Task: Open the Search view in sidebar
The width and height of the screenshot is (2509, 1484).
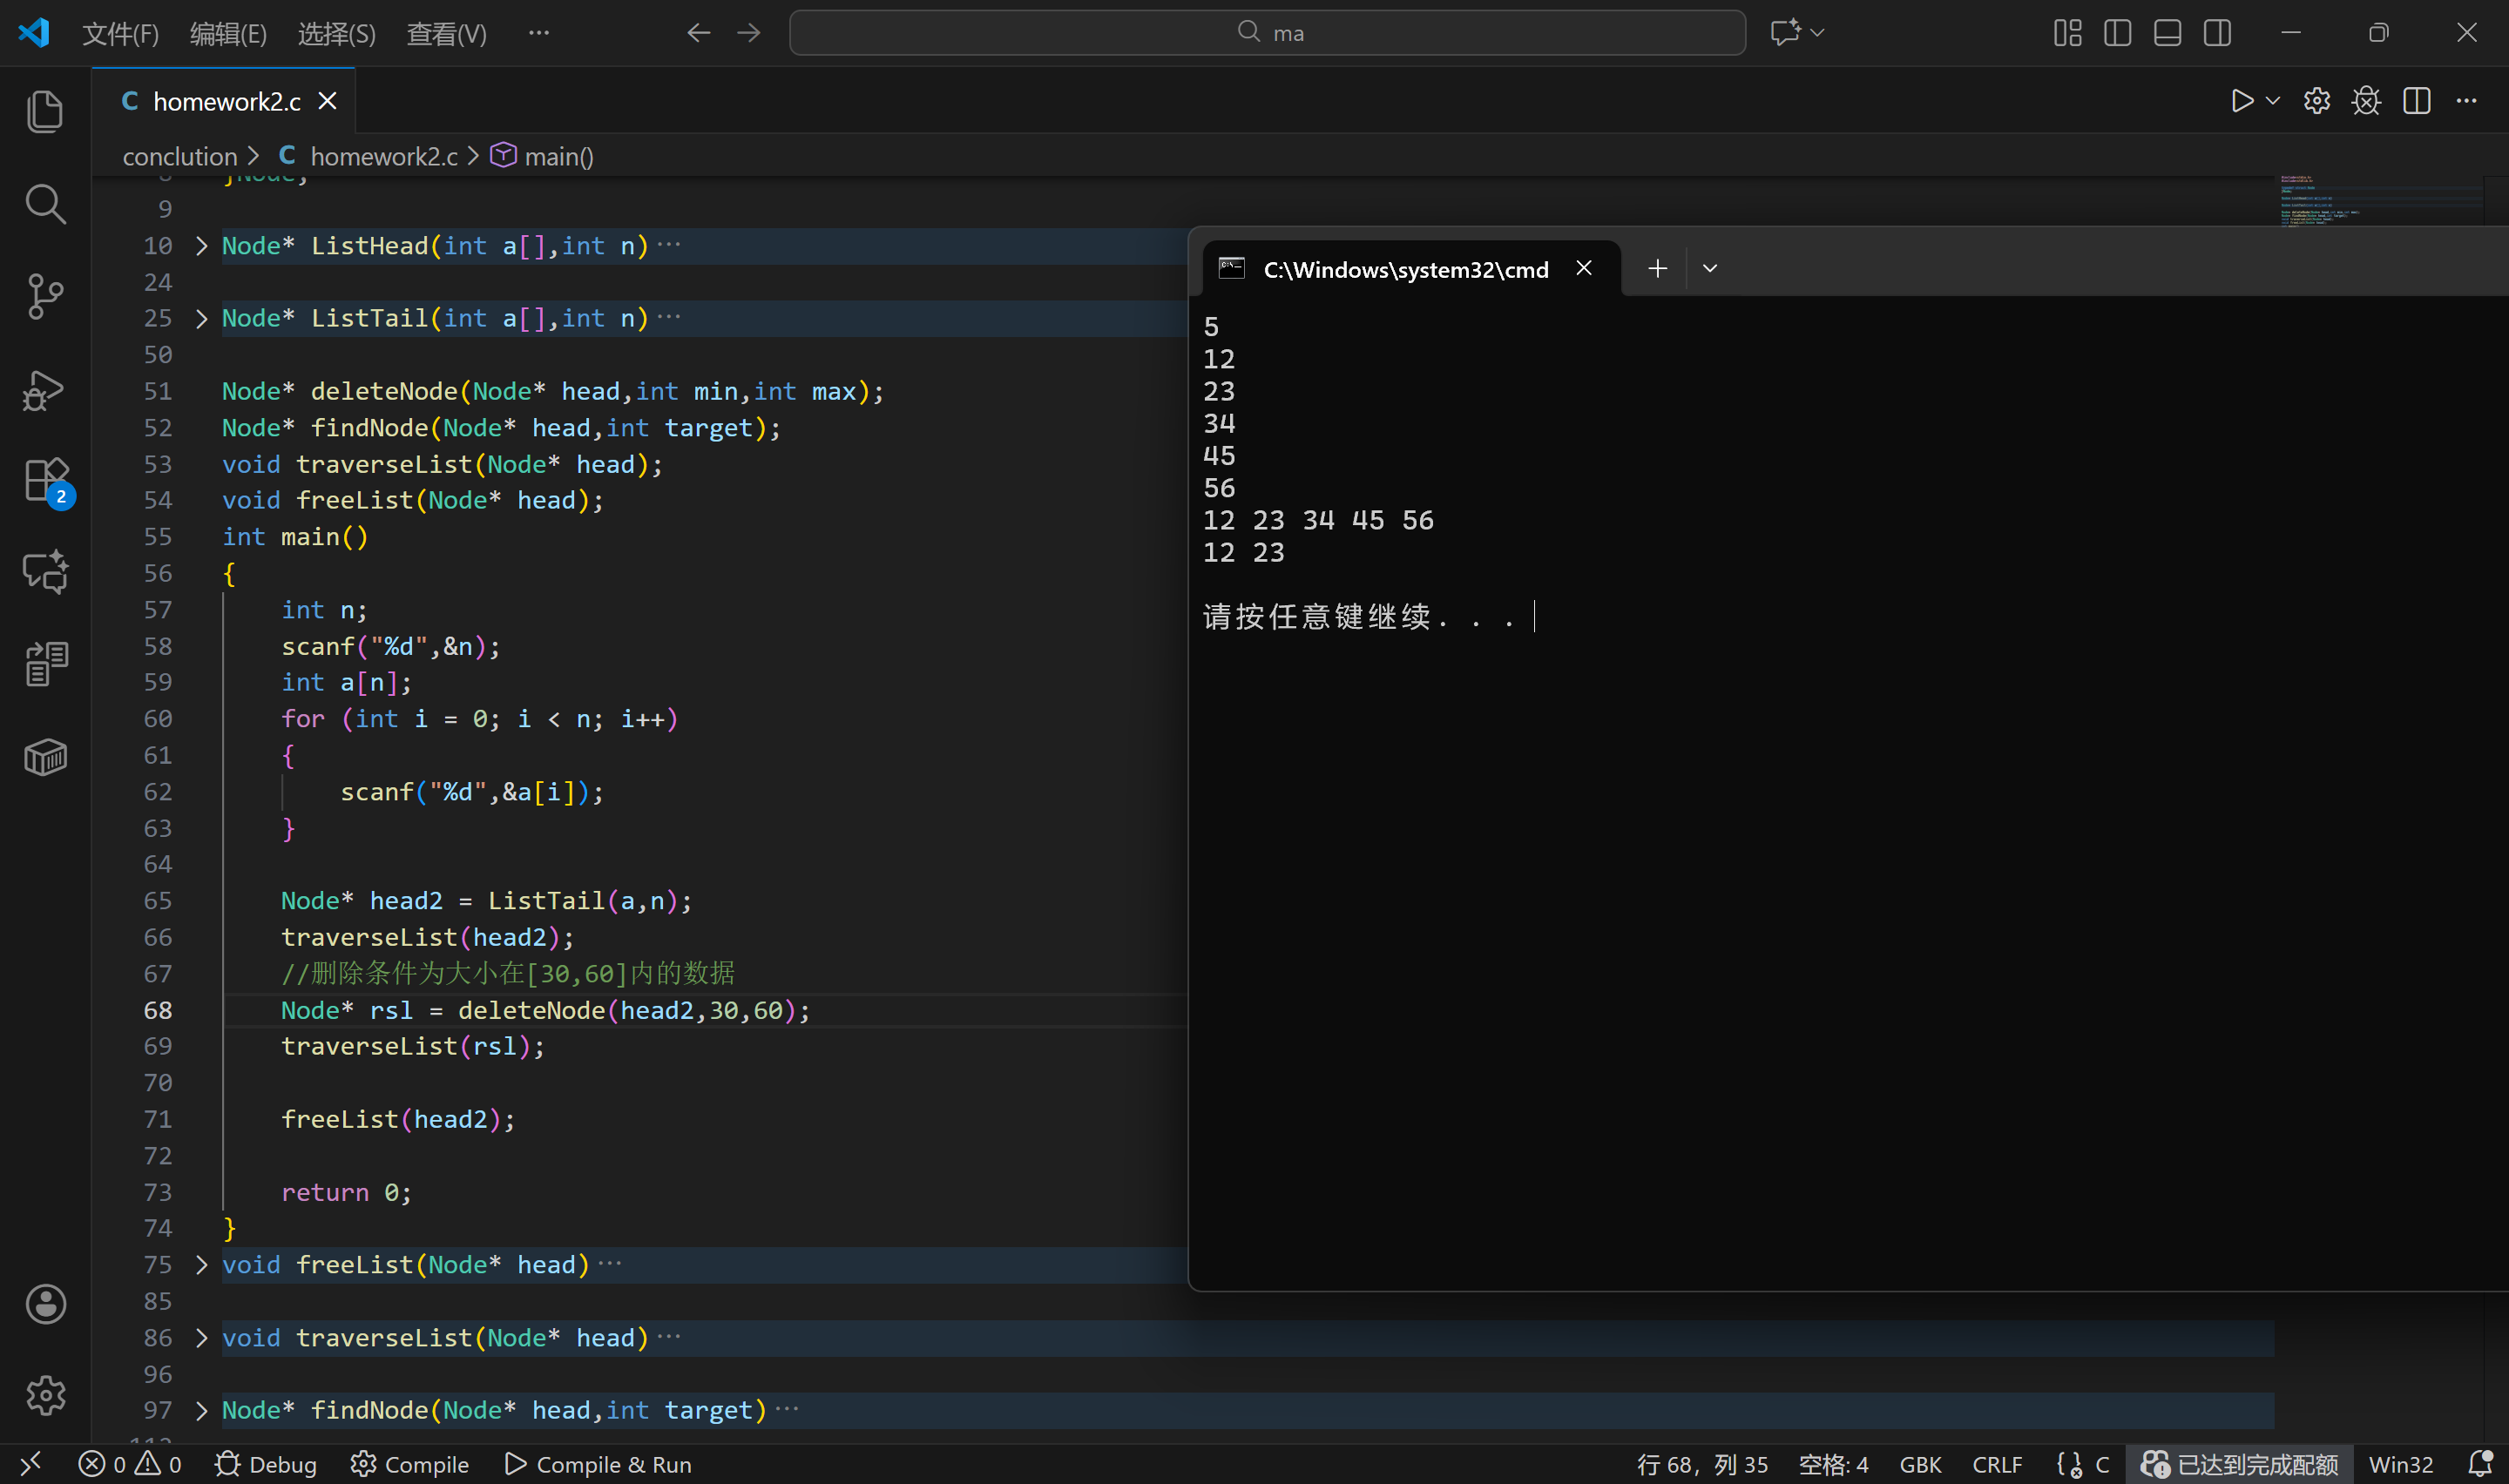Action: pyautogui.click(x=45, y=204)
